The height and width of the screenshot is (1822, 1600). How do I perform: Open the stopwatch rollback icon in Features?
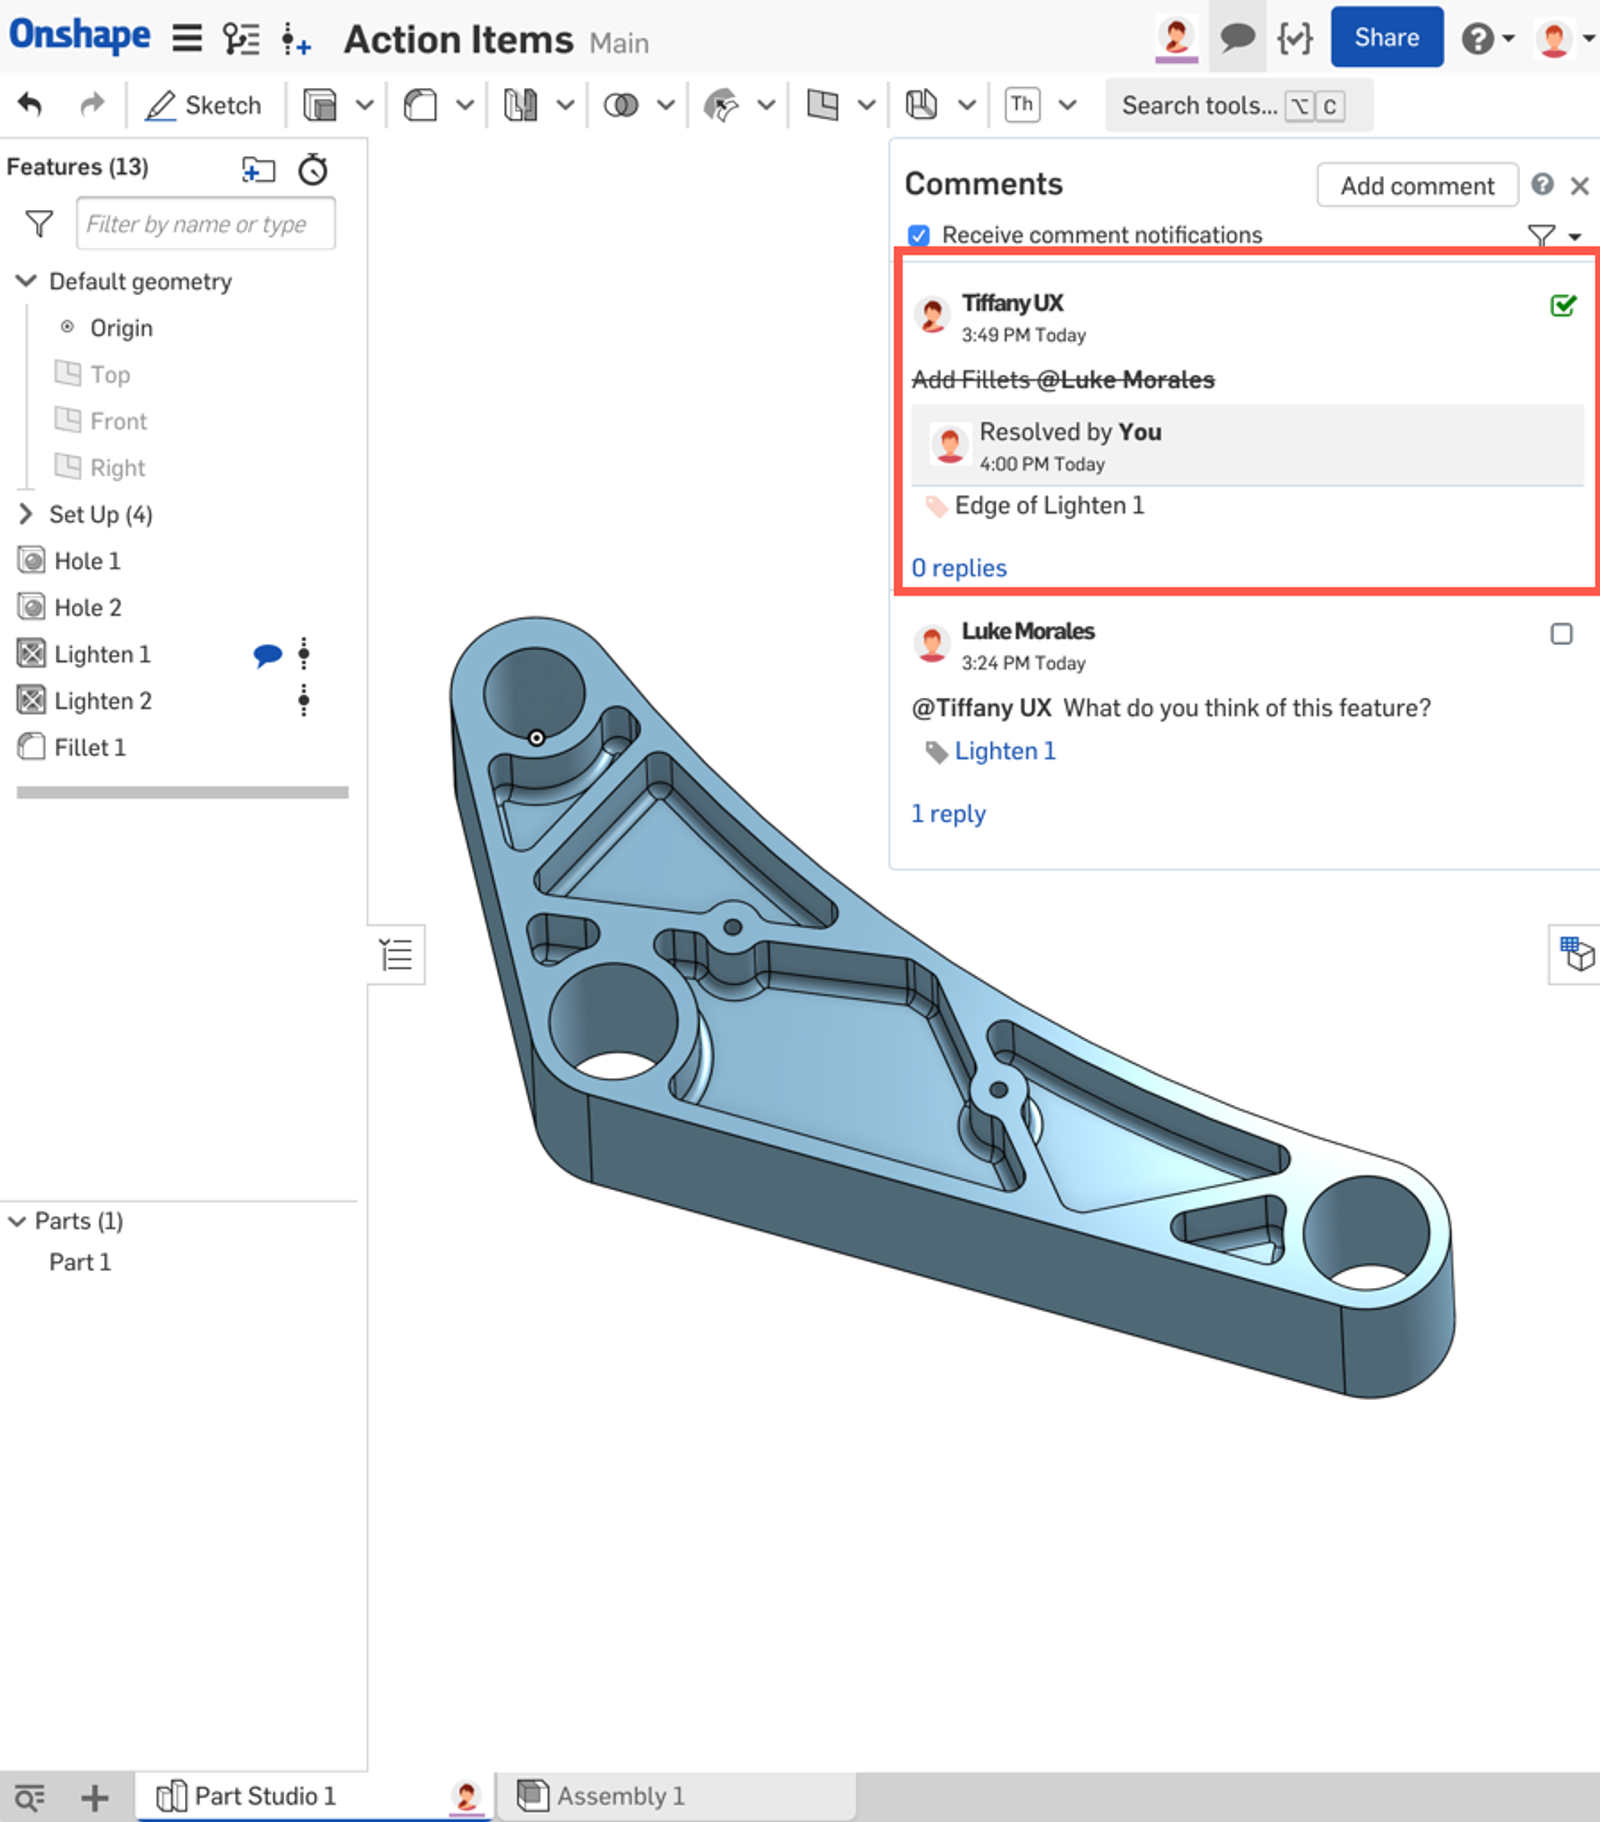pyautogui.click(x=313, y=169)
